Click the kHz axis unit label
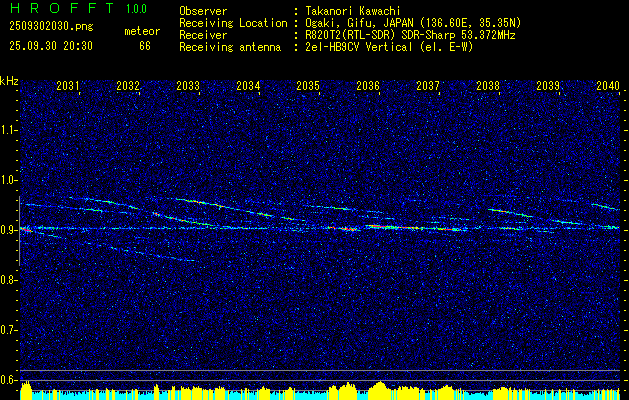The image size is (629, 400). coord(9,81)
